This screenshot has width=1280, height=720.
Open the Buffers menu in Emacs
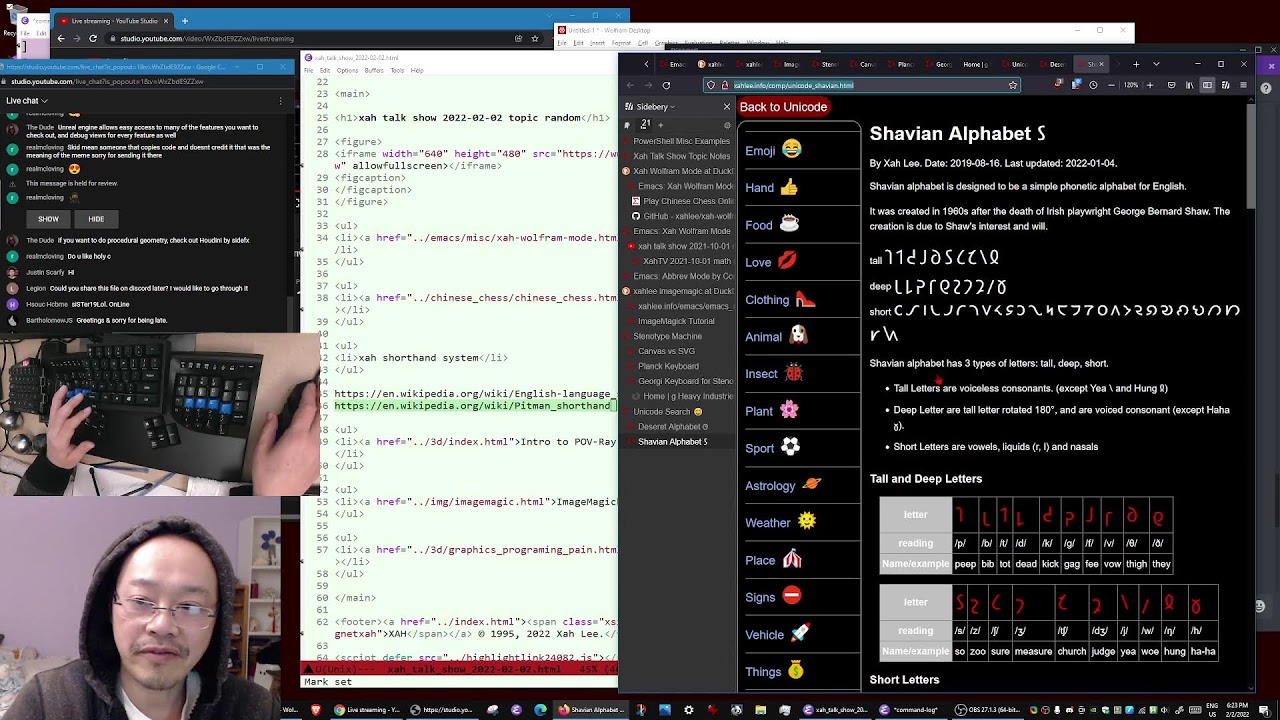click(x=374, y=71)
